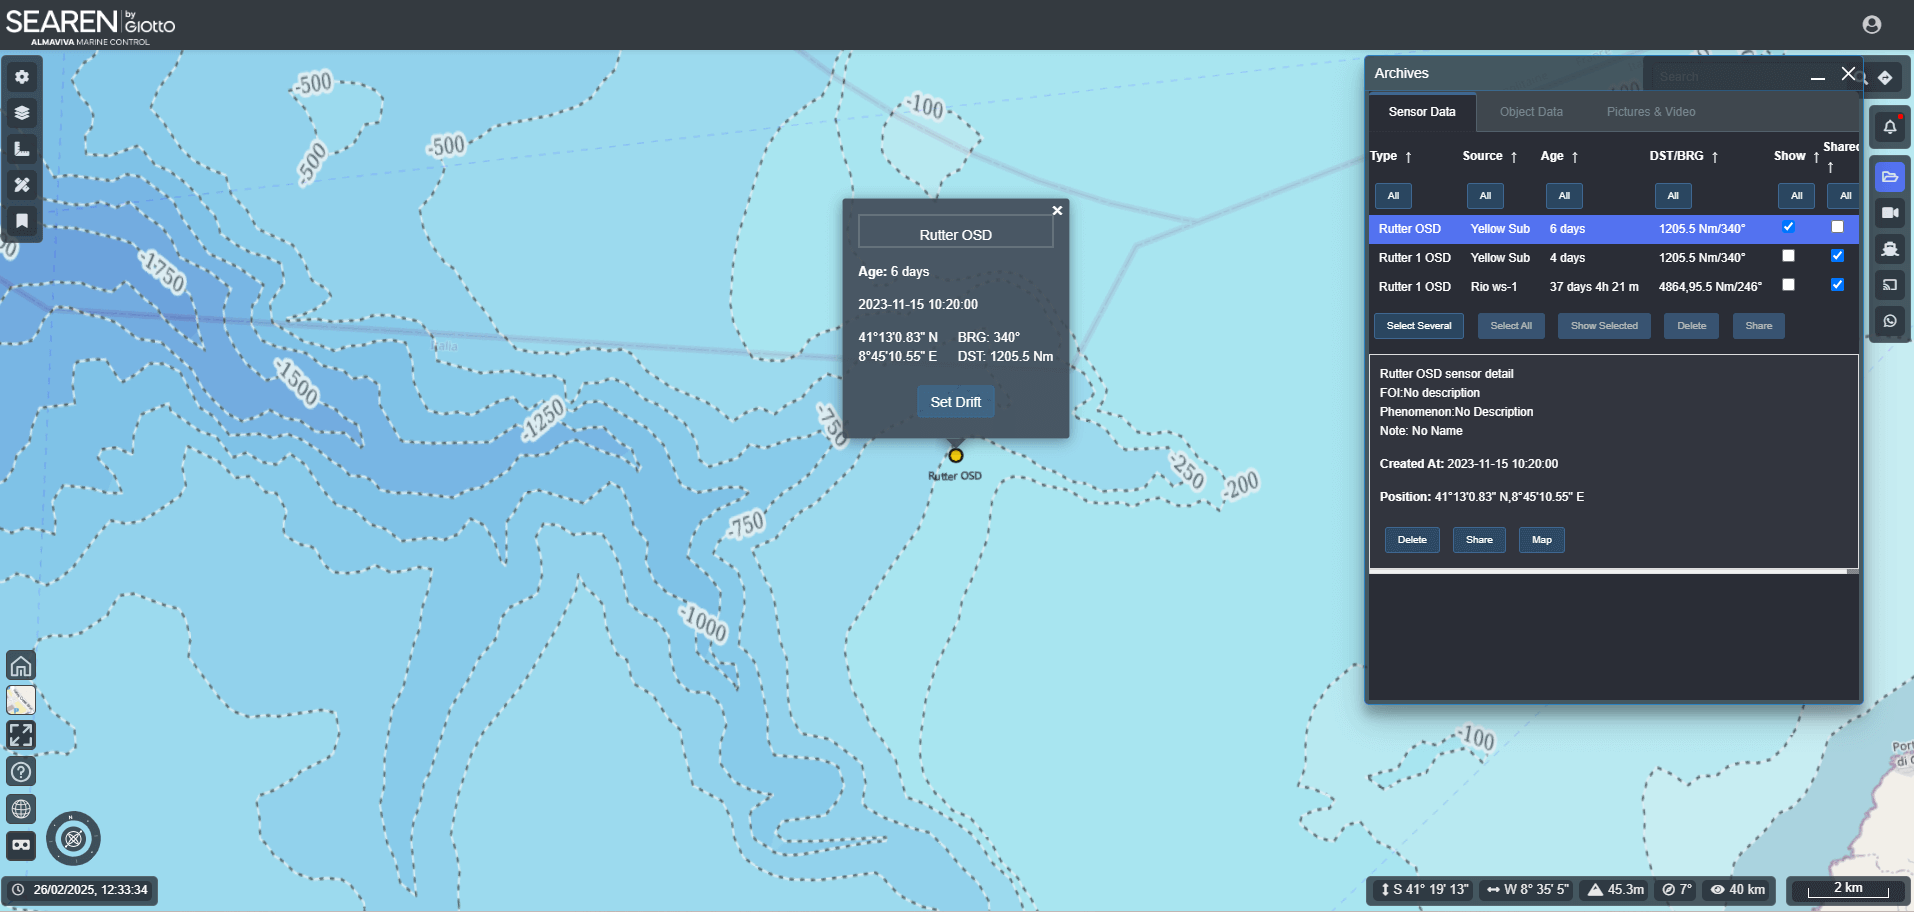
Task: Open the Type column All filter
Action: (1393, 196)
